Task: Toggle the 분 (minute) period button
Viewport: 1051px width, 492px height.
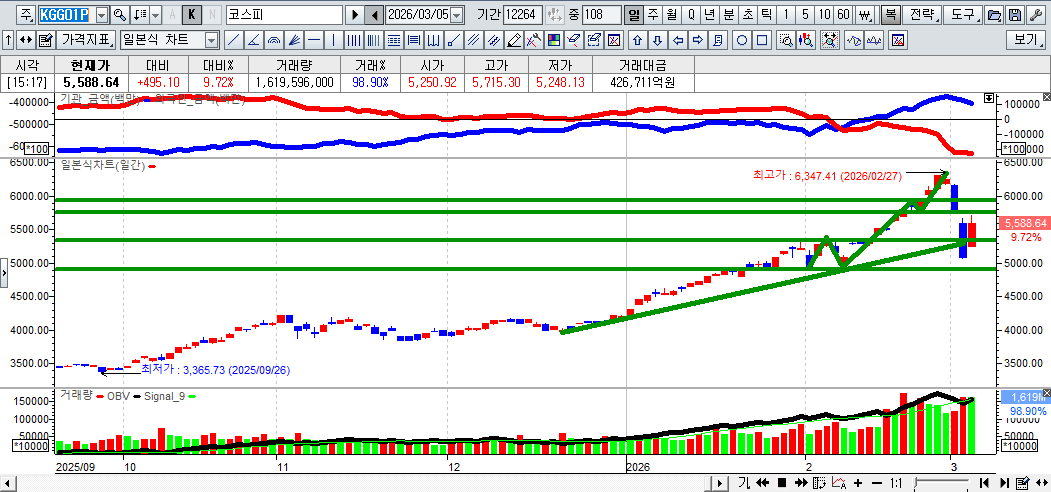Action: click(x=728, y=15)
